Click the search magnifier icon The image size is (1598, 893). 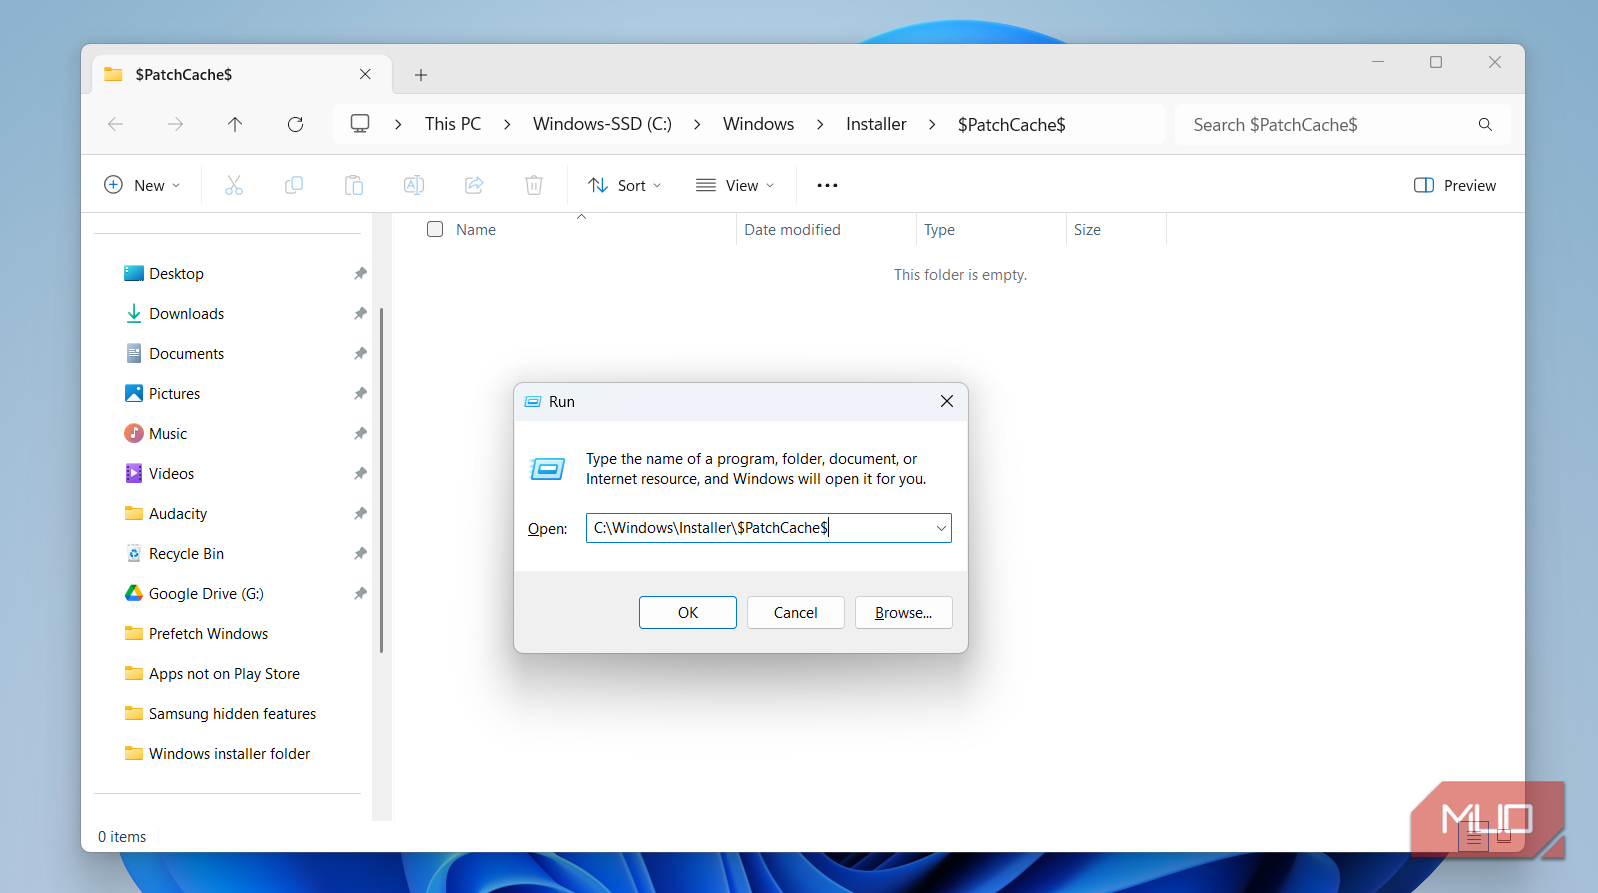click(1485, 124)
